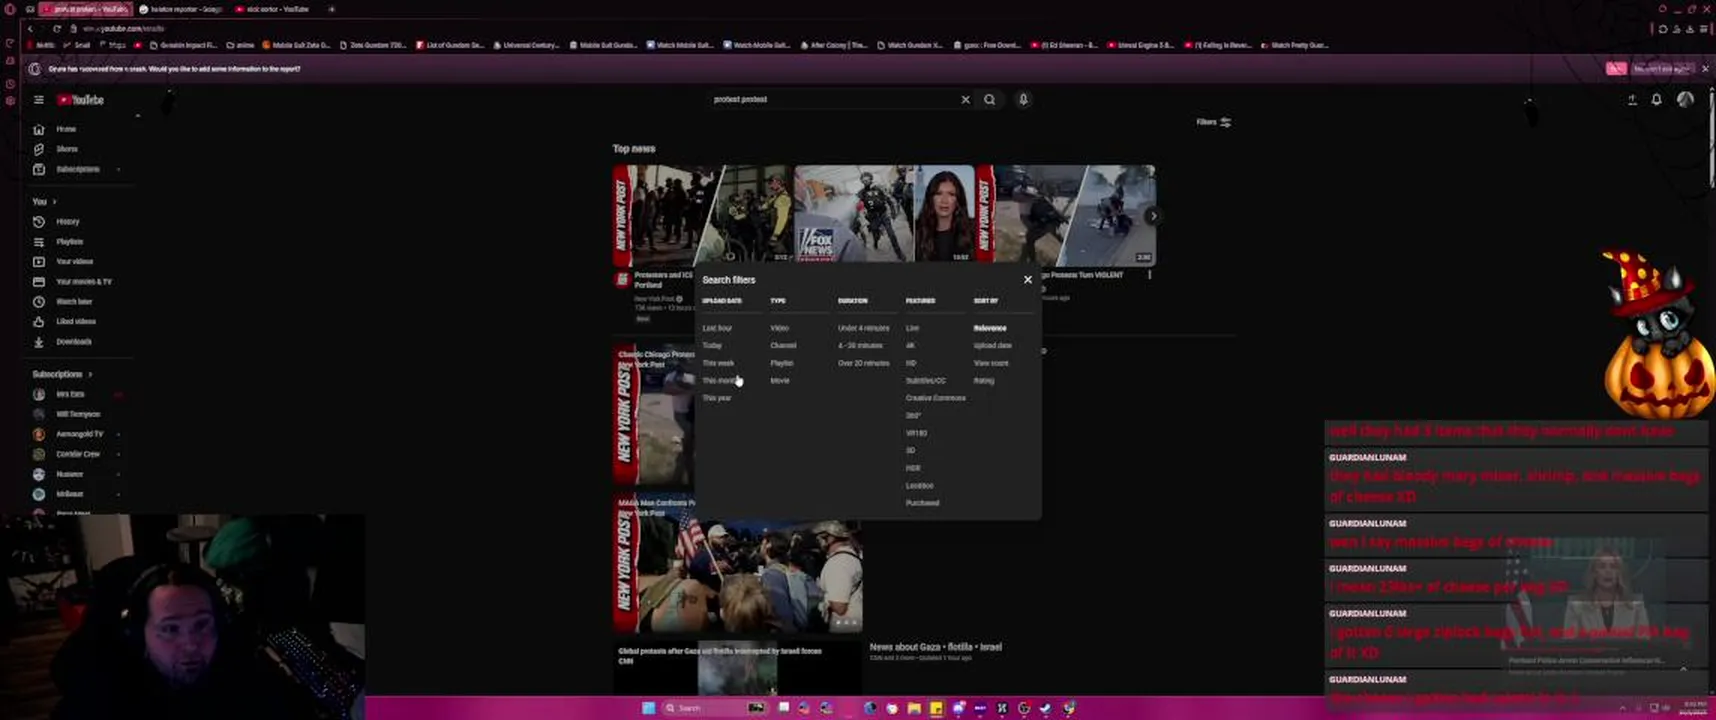Open Asmongold TV subscription channel
Viewport: 1716px width, 720px height.
pos(78,434)
